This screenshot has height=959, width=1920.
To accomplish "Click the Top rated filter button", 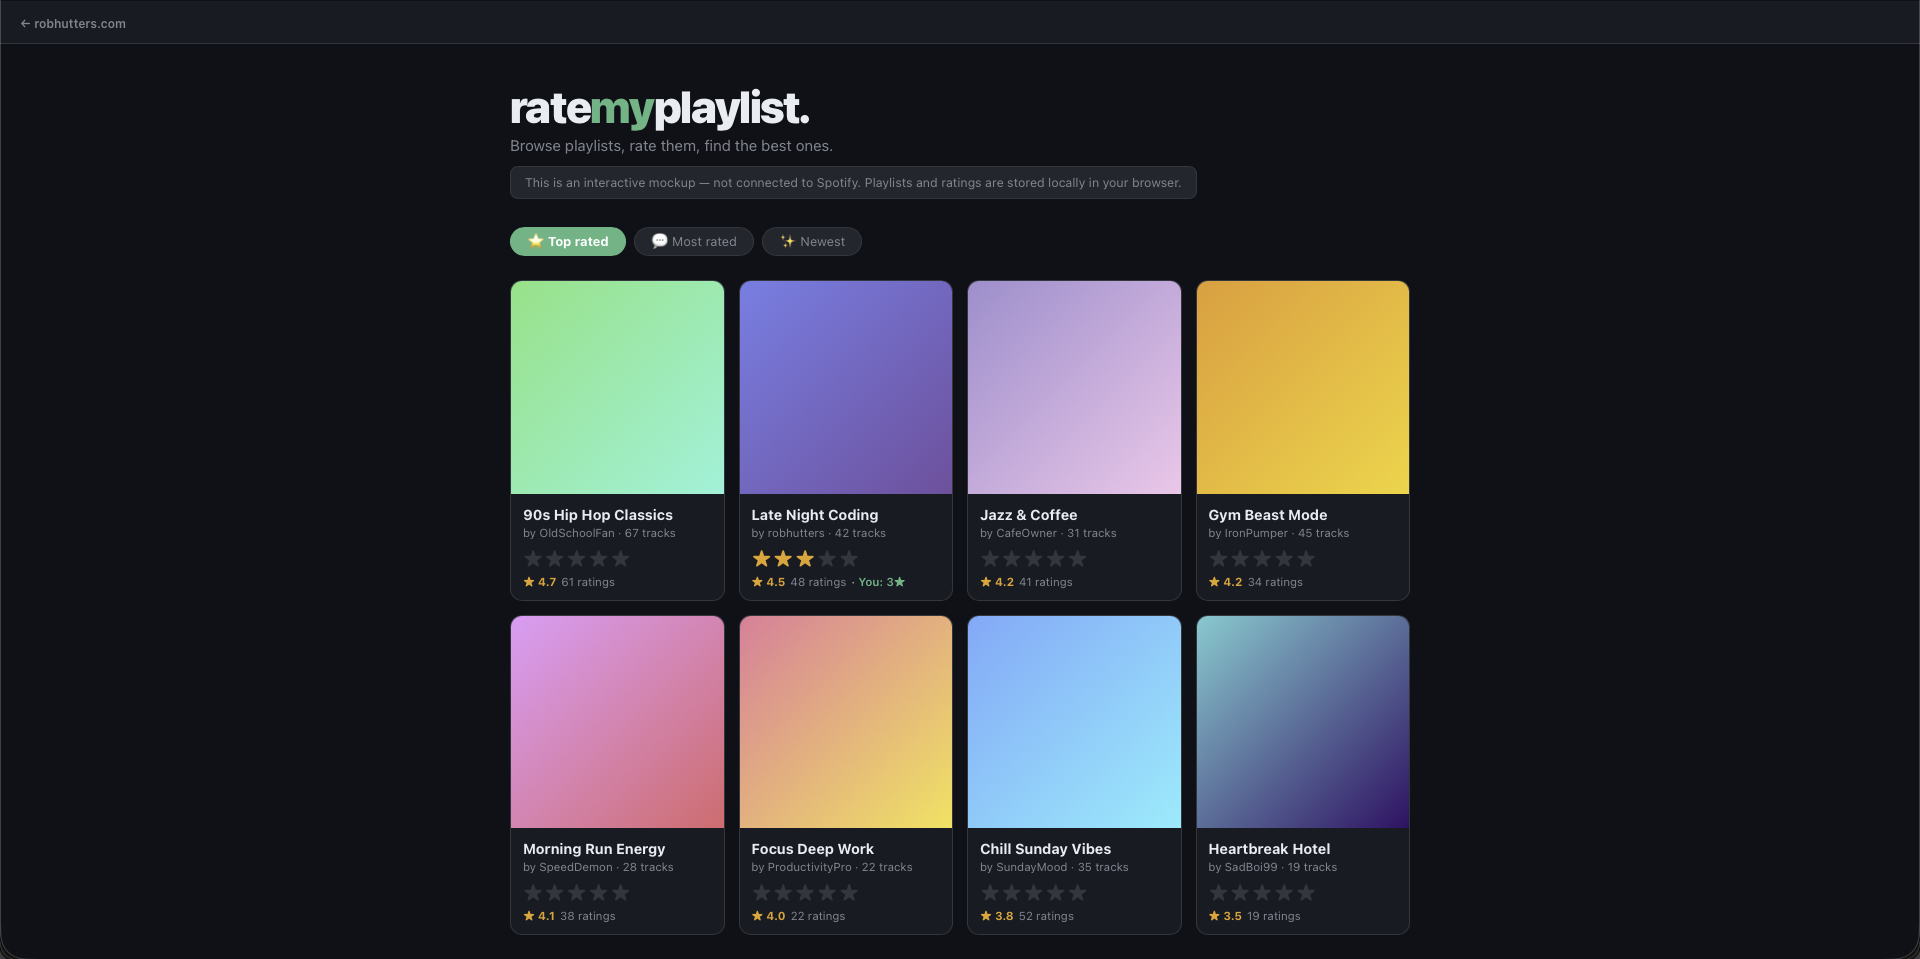I will [x=567, y=241].
